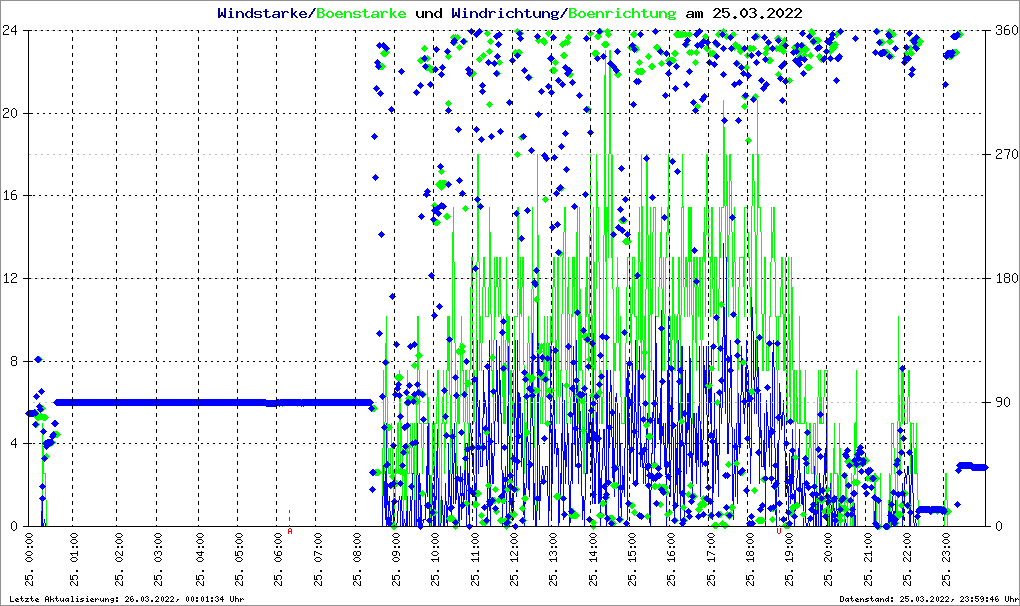
Task: Click the blue 'Windrichtung' title word
Action: click(505, 13)
